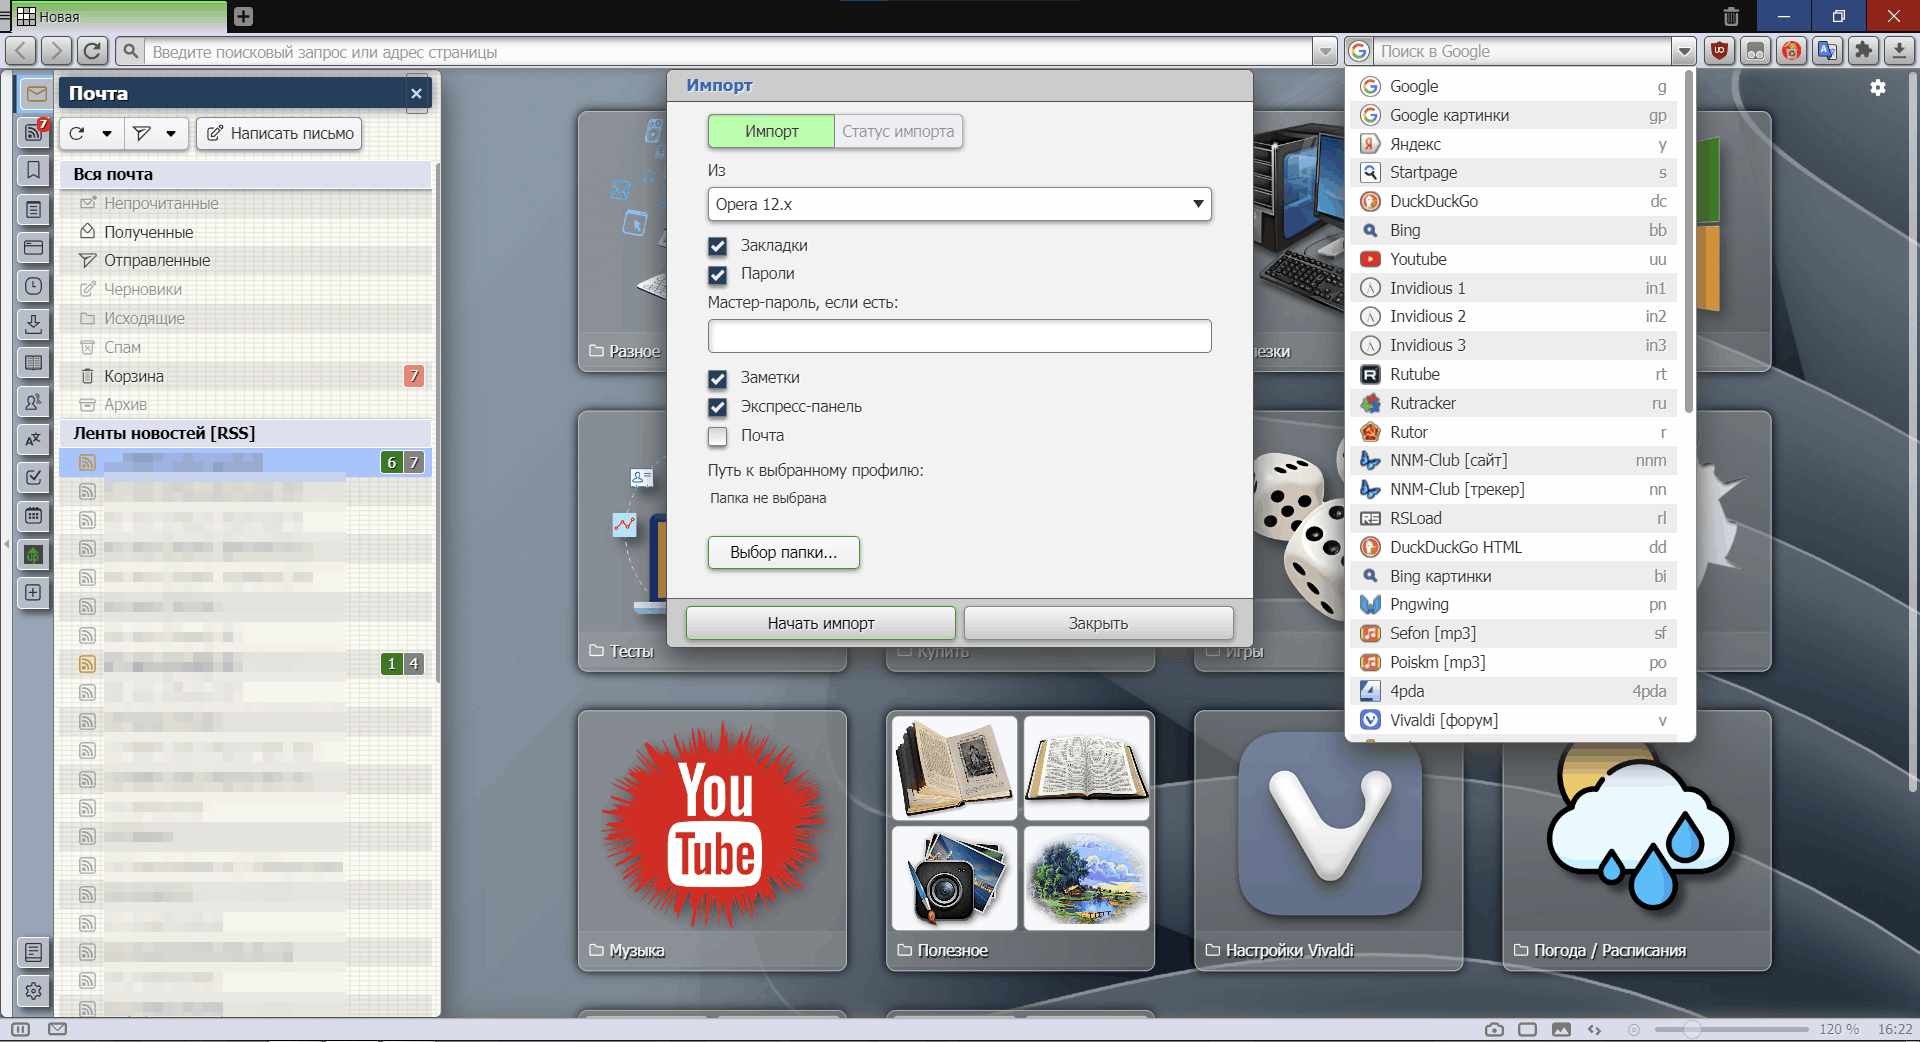This screenshot has width=1920, height=1042.
Task: Open the Feeds panel with the red badge
Action: 34,132
